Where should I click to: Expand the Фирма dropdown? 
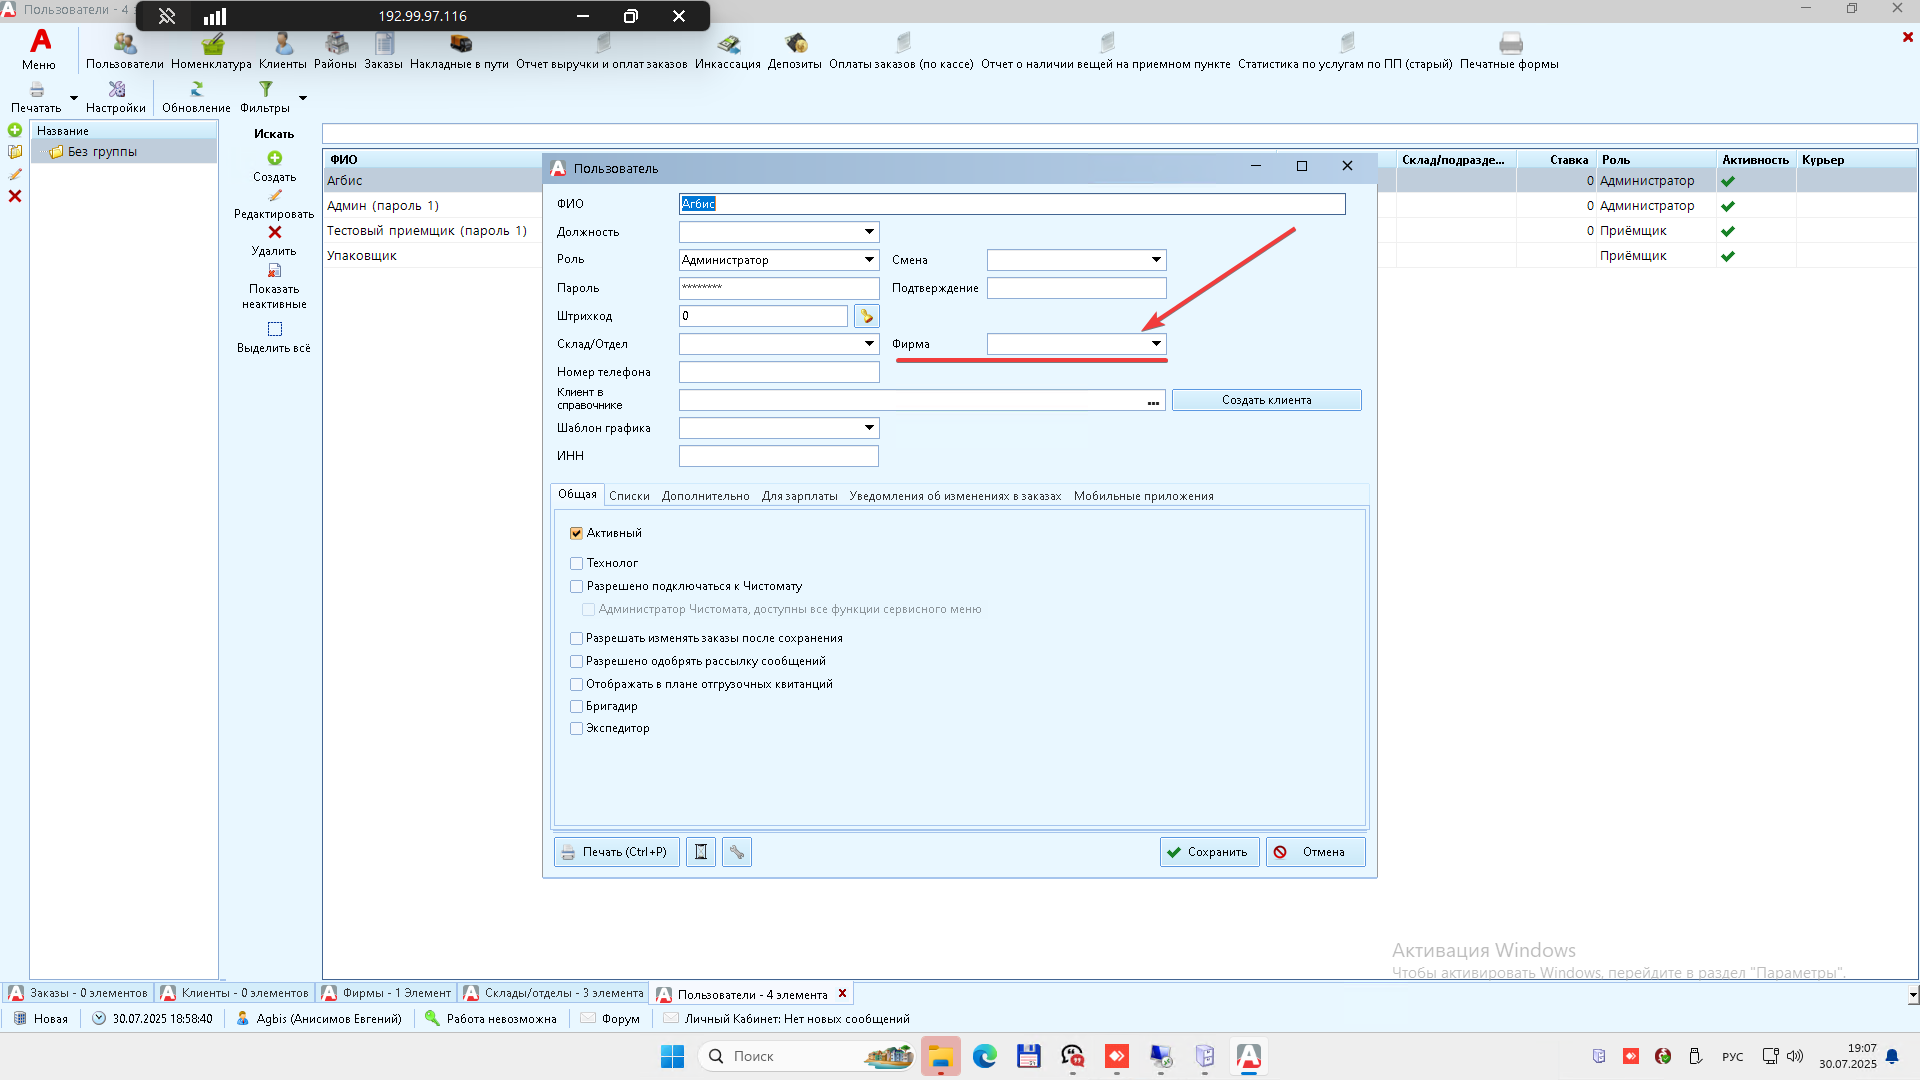pos(1156,344)
